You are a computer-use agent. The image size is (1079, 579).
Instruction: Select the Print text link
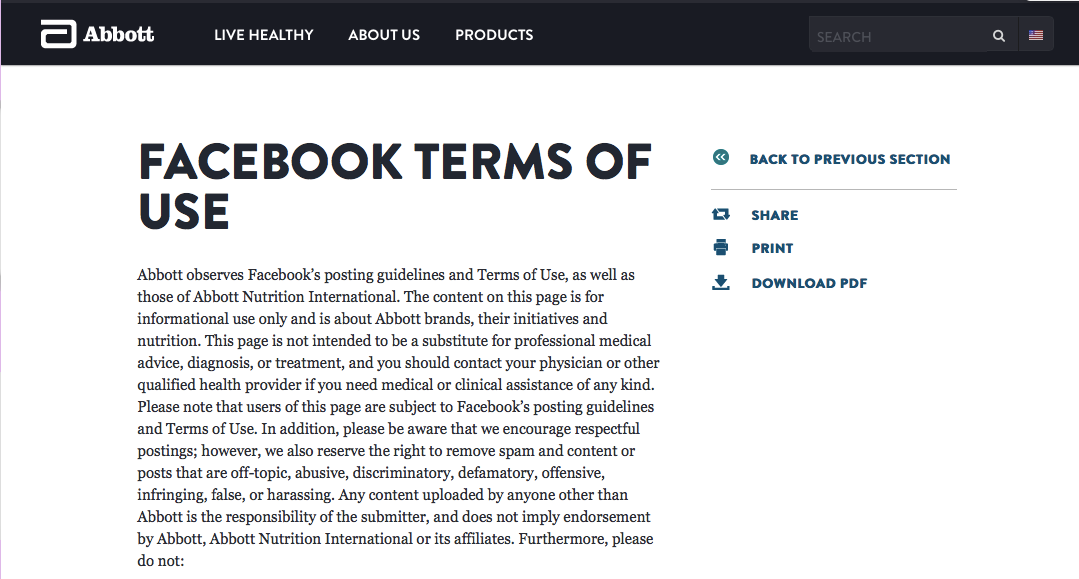tap(772, 248)
